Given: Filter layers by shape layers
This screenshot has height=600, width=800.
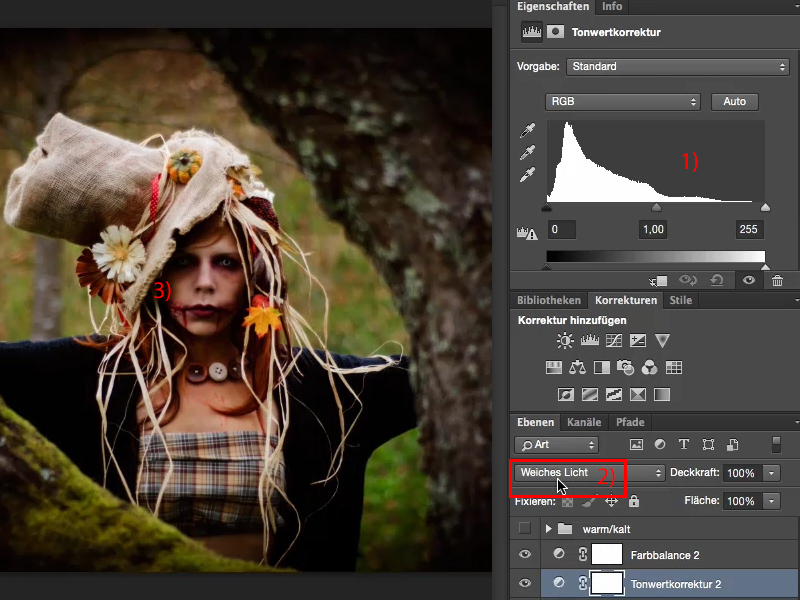Looking at the screenshot, I should (x=708, y=444).
